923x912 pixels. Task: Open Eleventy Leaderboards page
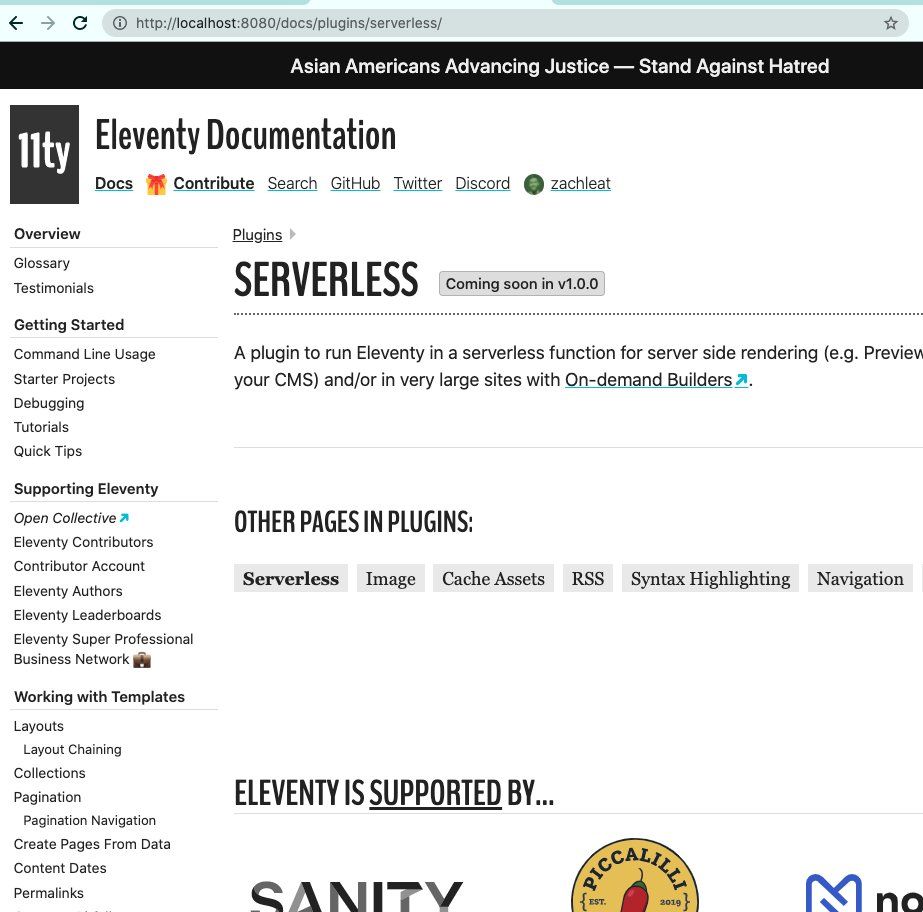(87, 615)
